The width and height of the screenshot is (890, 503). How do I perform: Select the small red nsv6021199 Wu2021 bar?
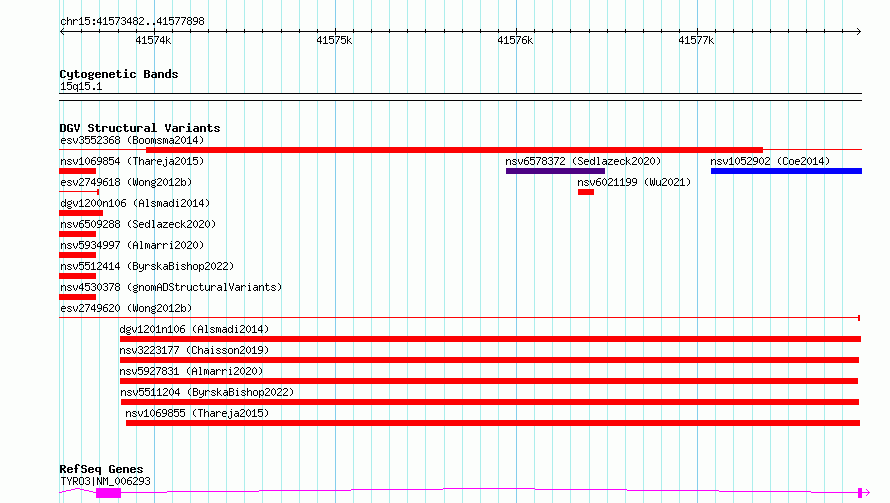(586, 192)
